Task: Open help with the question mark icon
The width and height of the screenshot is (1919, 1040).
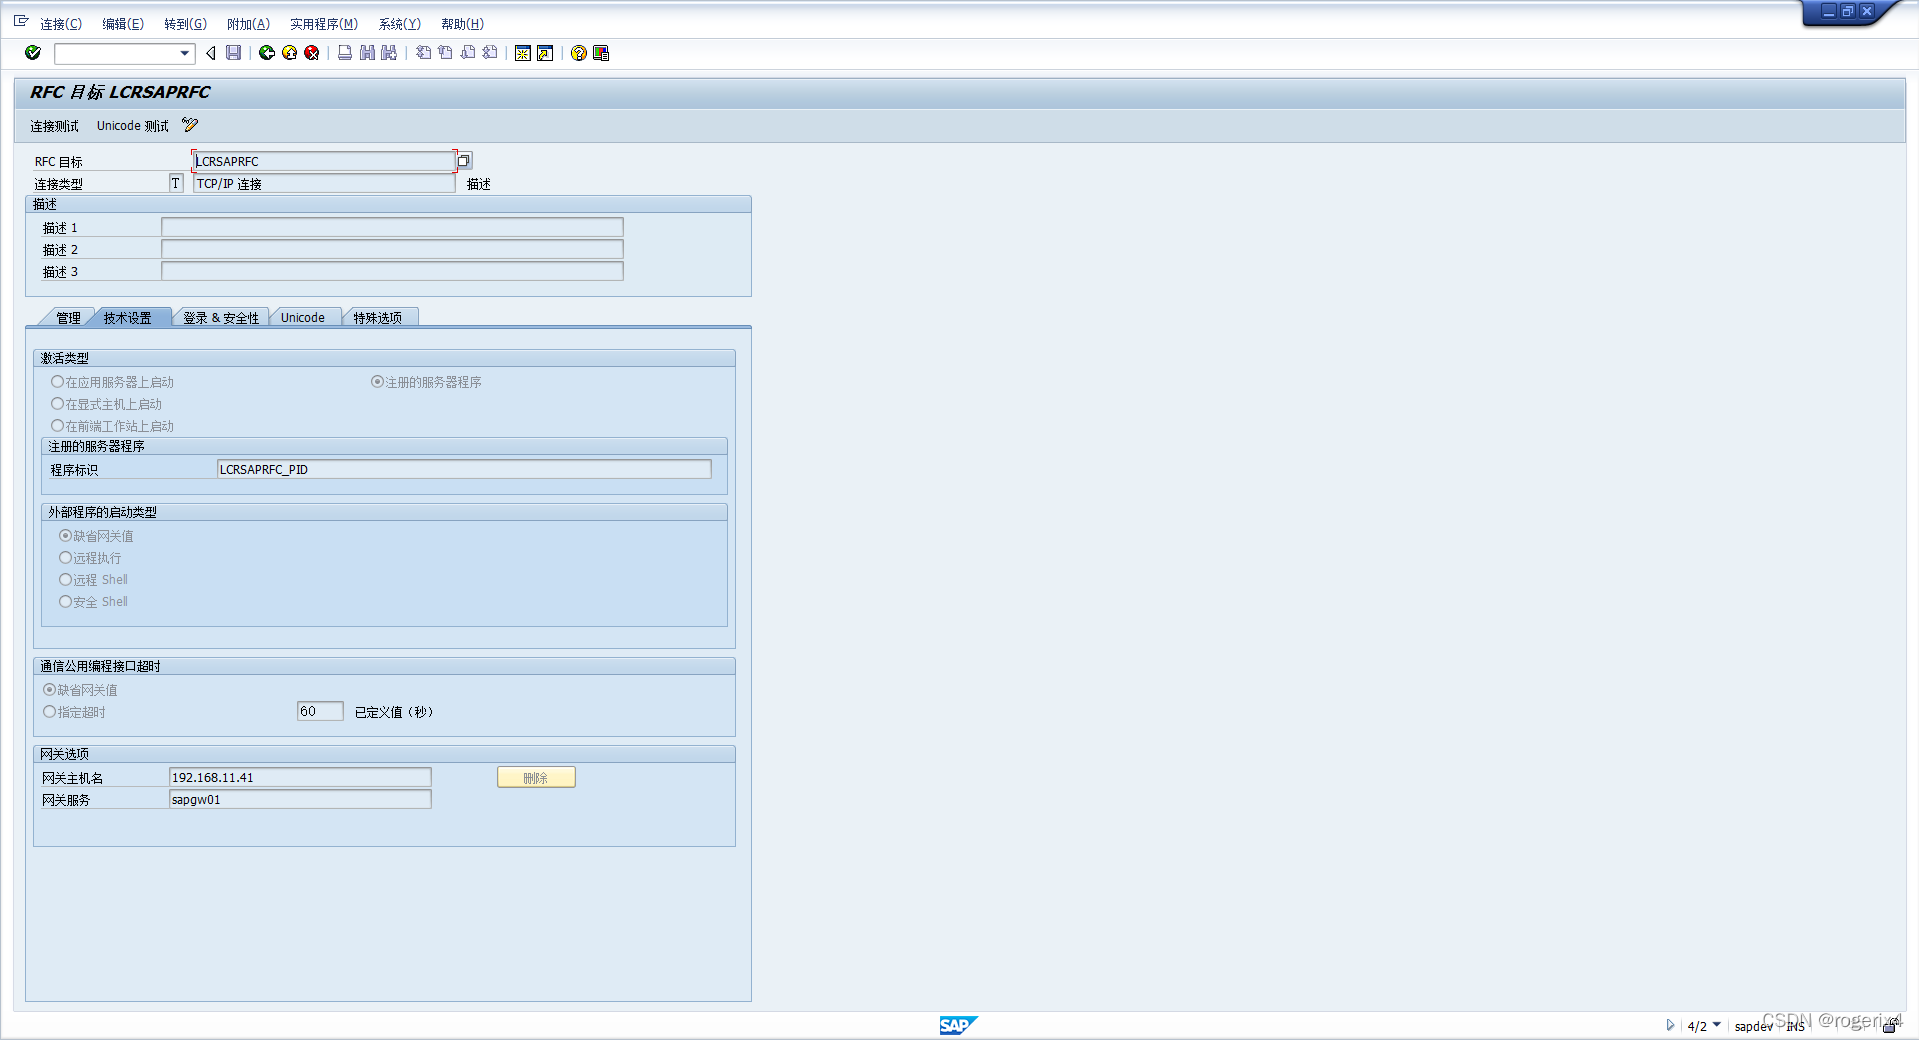Action: tap(578, 53)
